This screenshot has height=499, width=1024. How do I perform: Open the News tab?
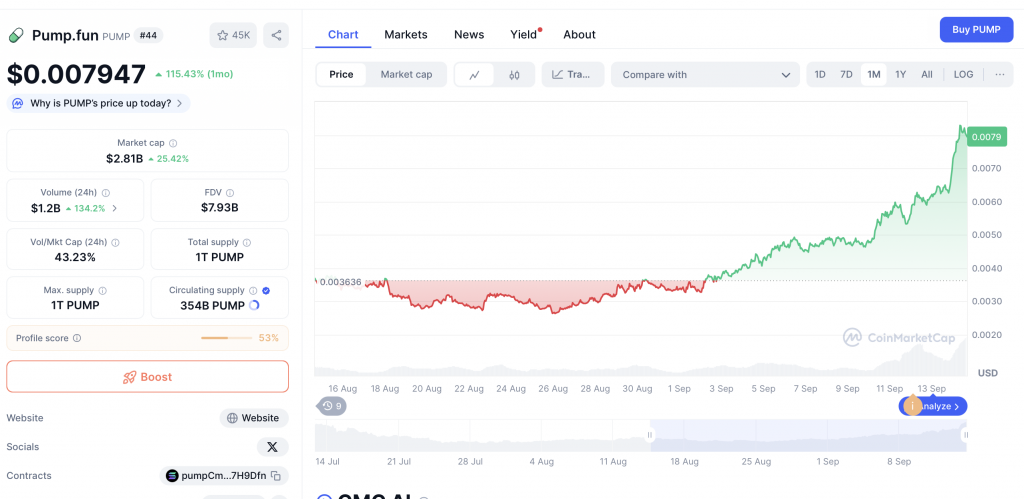(469, 35)
